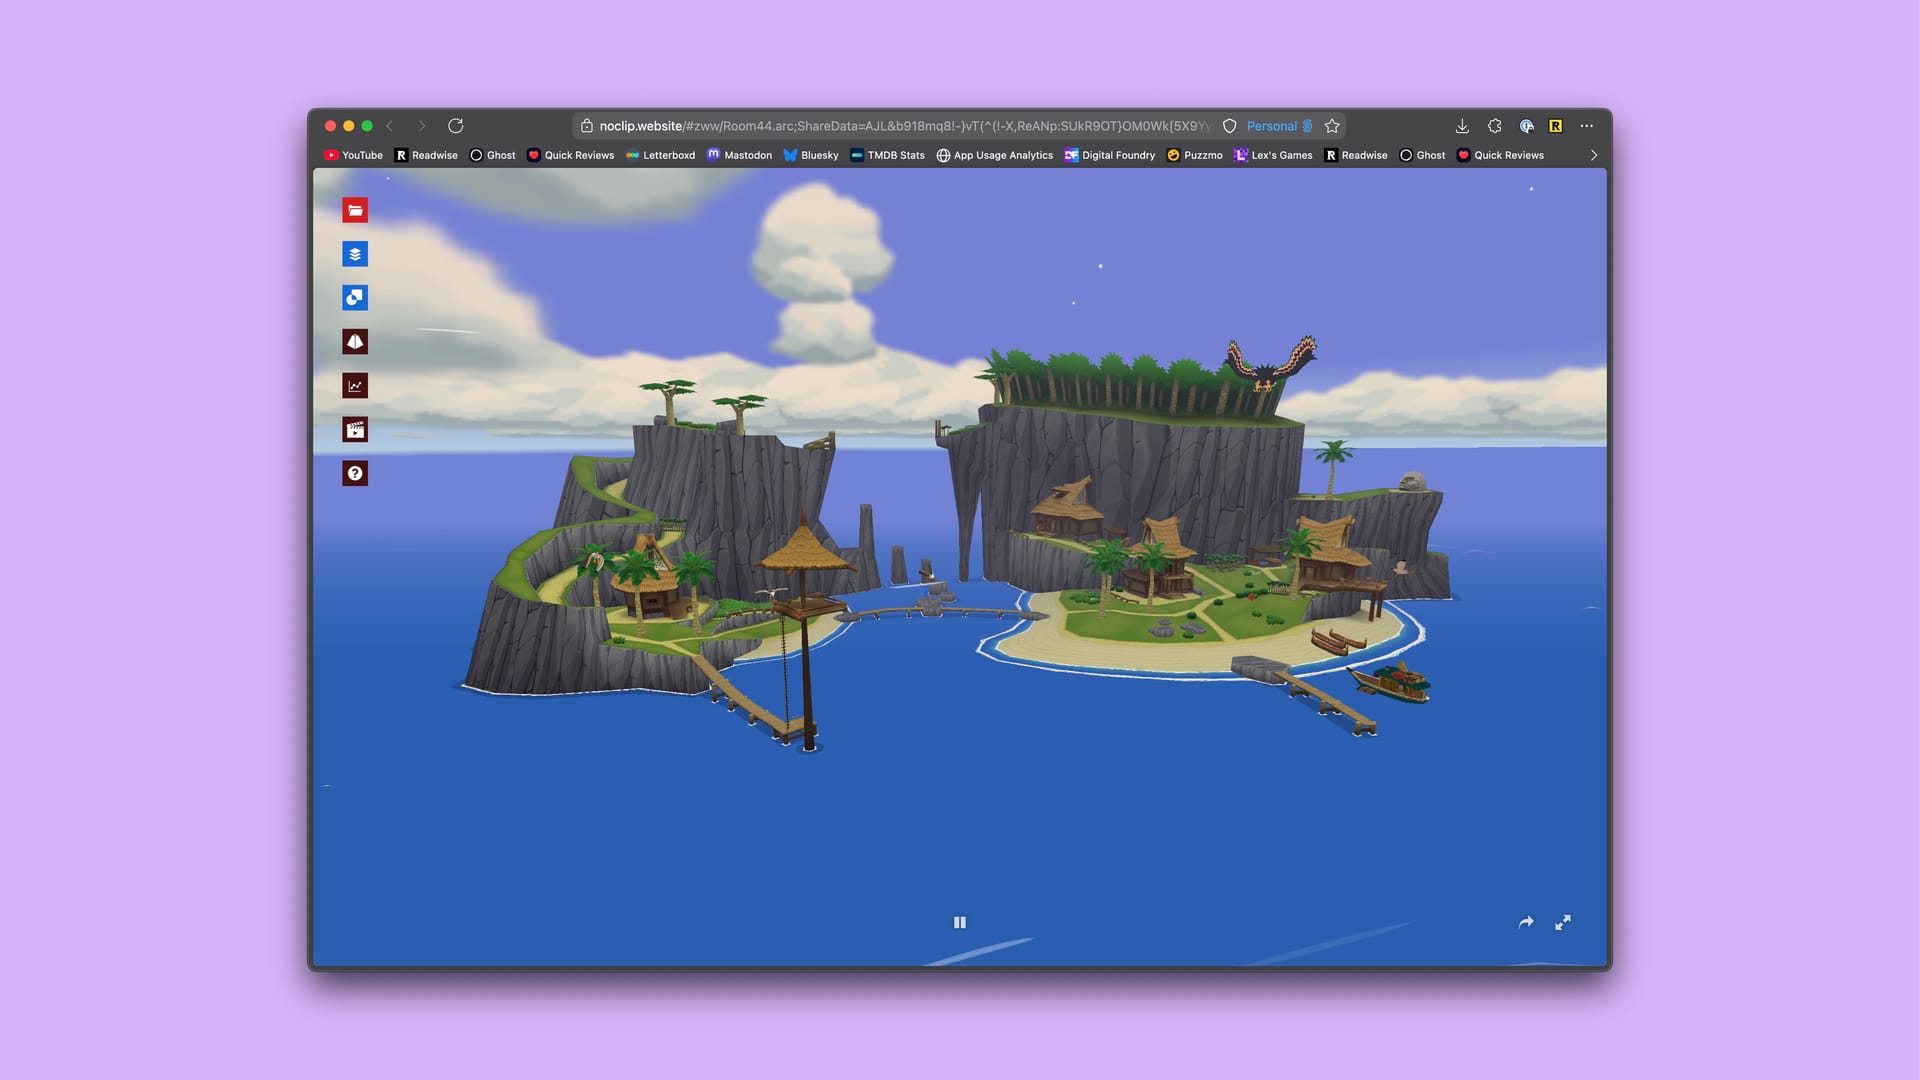Open the Letterboxd bookmark
Viewport: 1920px width, 1080px height.
[660, 155]
